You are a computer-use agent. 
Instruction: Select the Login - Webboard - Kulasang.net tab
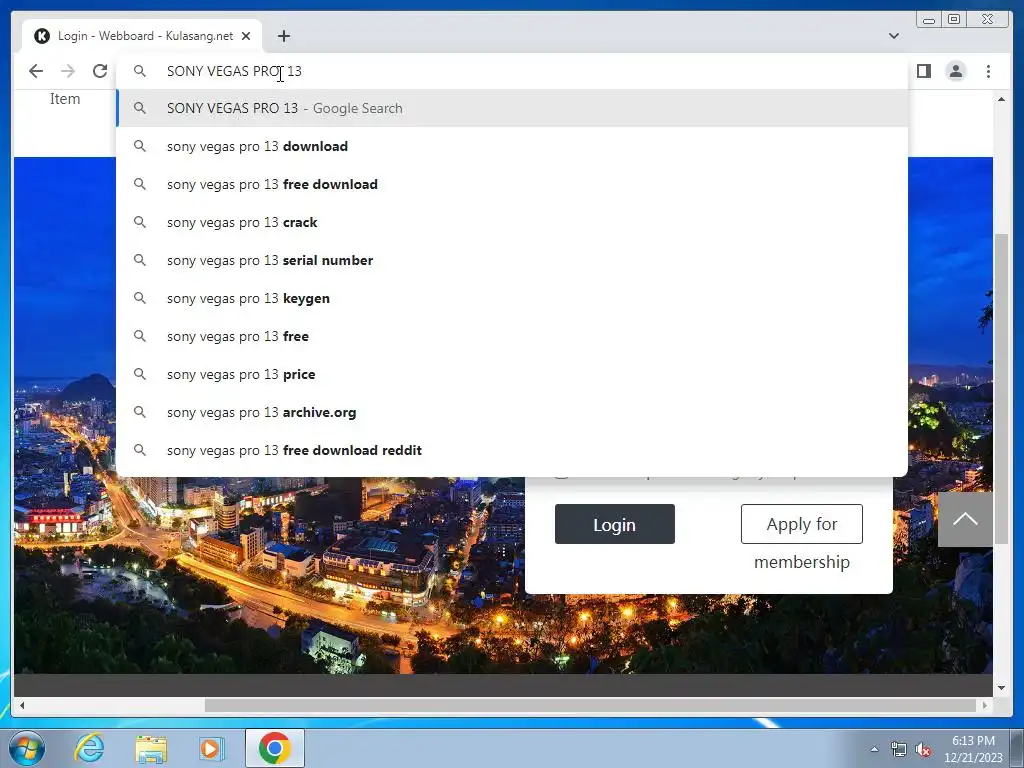pyautogui.click(x=142, y=36)
